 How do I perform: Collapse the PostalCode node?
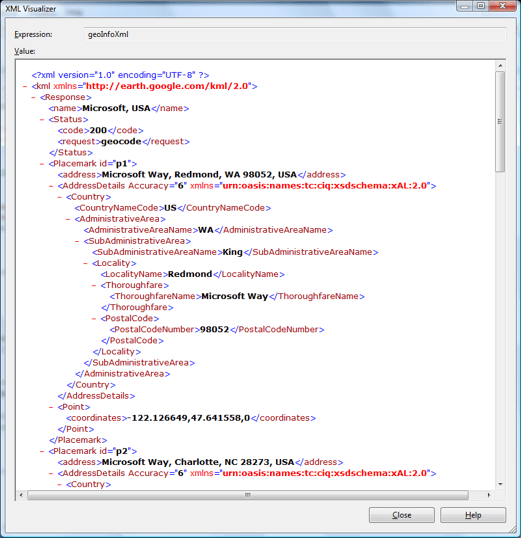(x=94, y=318)
